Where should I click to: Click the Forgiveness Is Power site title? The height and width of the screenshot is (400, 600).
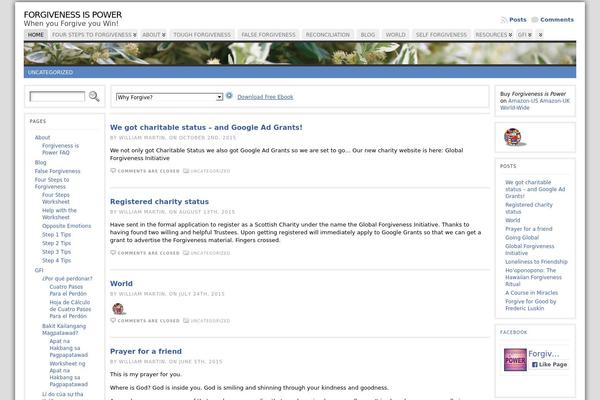tap(73, 15)
